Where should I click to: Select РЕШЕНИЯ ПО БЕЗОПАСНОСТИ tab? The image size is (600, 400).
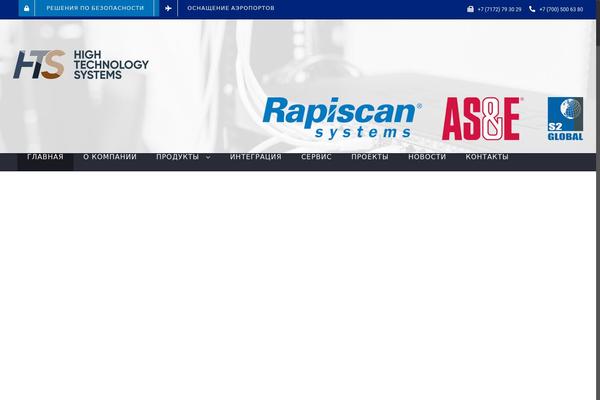click(x=95, y=8)
